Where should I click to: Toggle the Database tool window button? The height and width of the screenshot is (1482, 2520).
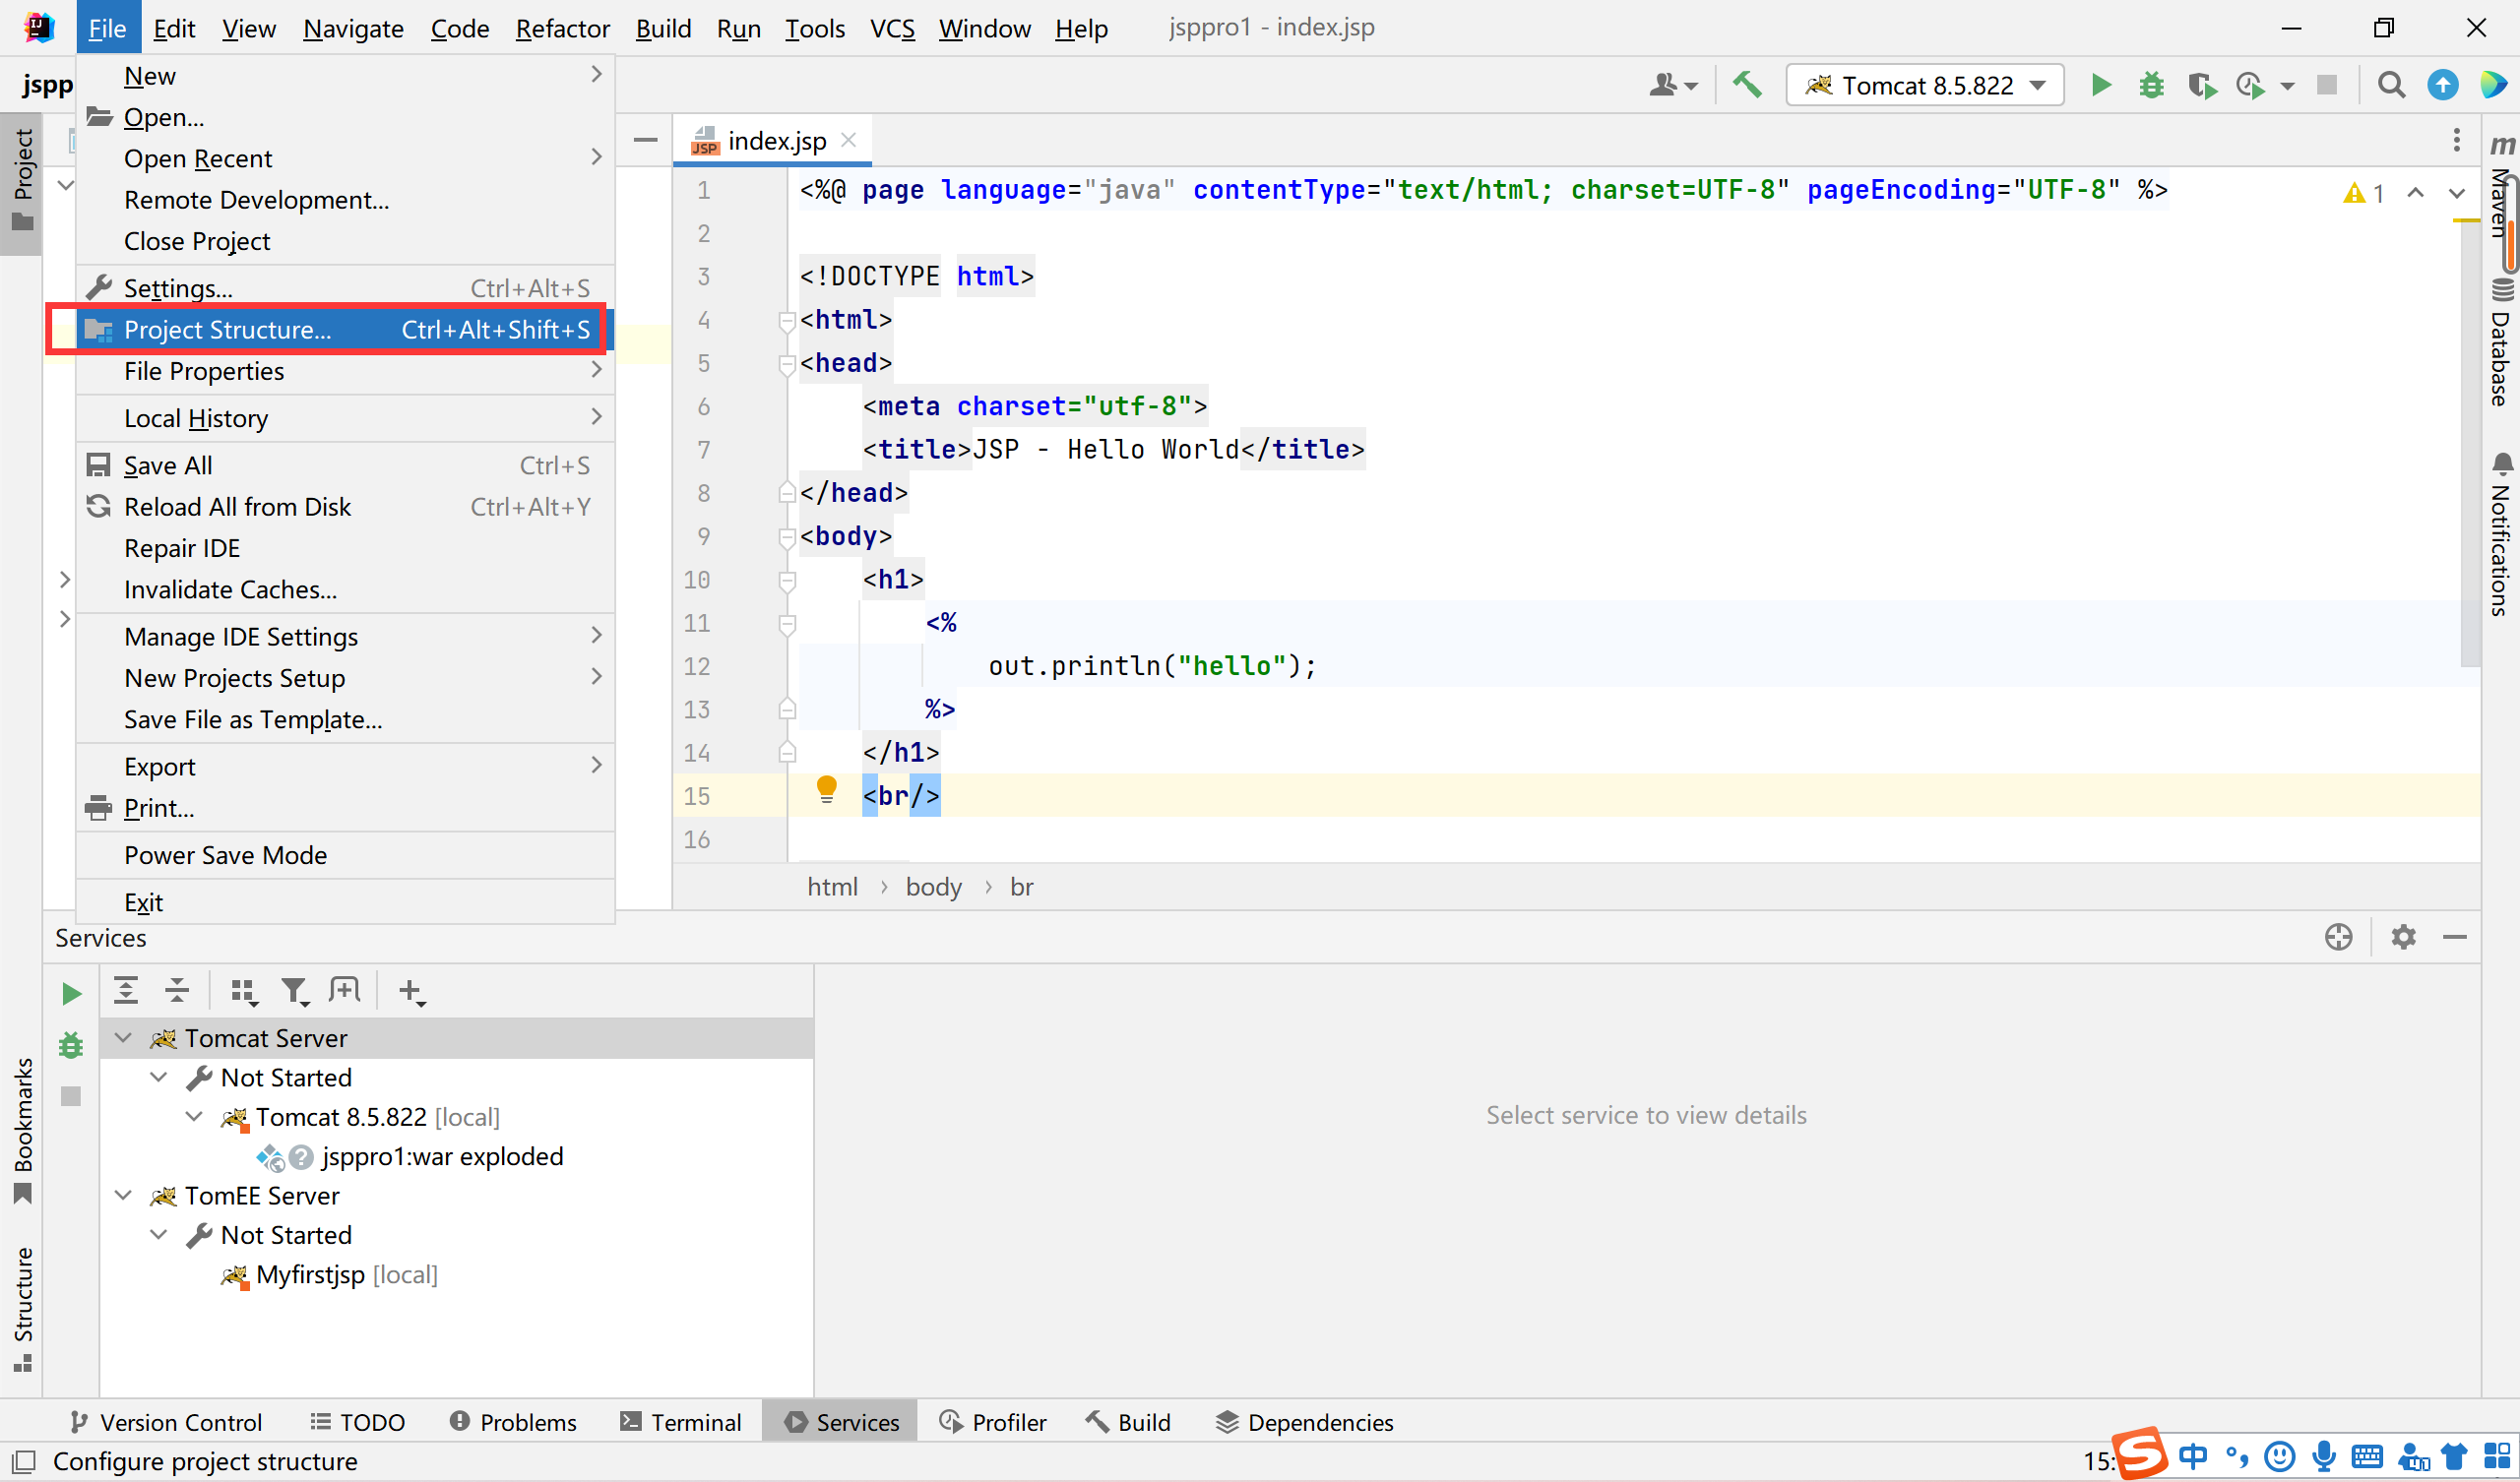[2501, 343]
